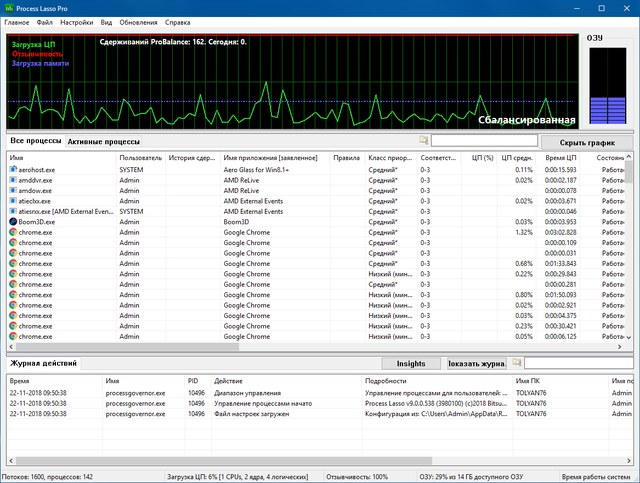The image size is (640, 483).
Task: Click the amddvr.exe process icon
Action: click(x=13, y=180)
